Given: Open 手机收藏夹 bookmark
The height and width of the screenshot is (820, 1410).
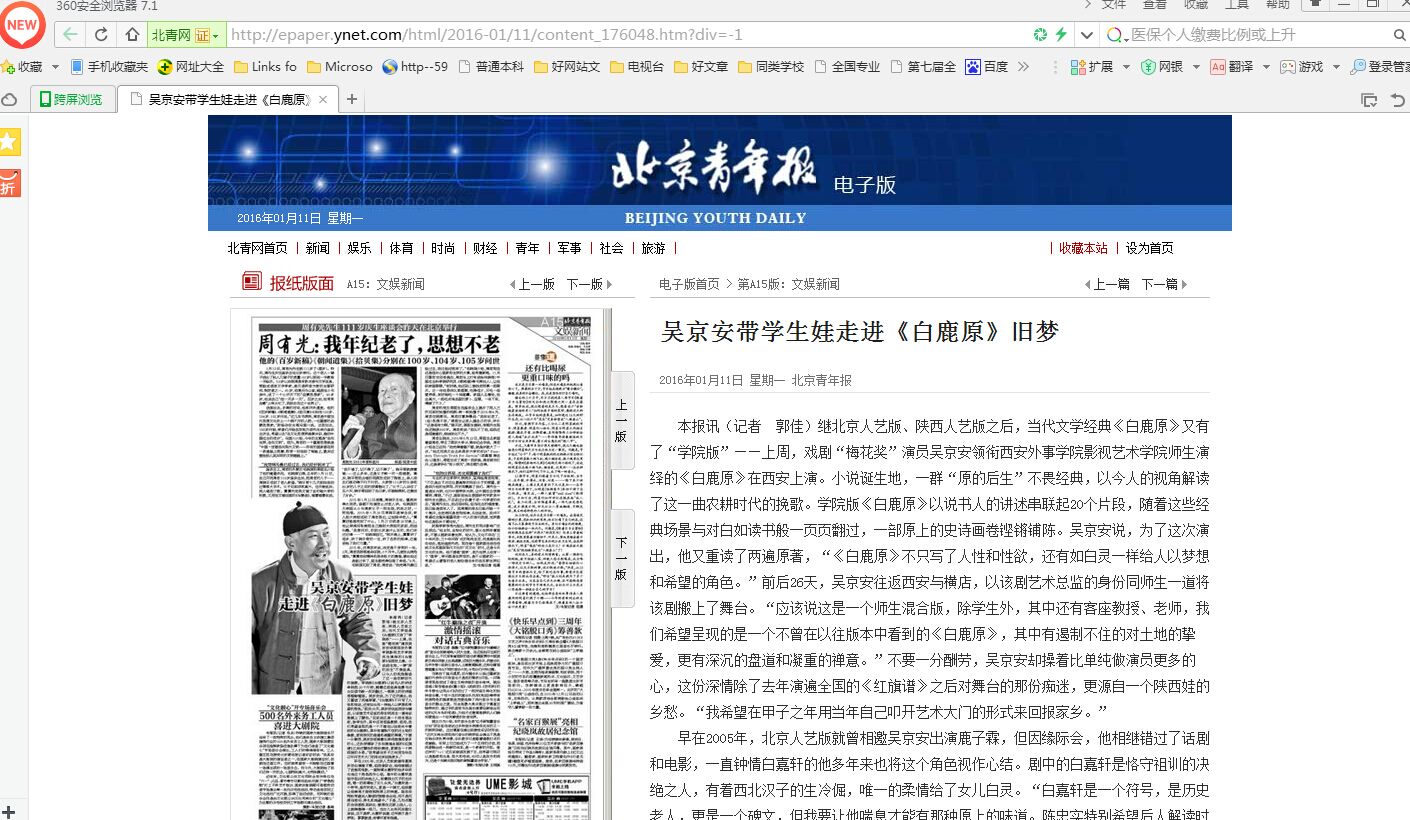Looking at the screenshot, I should 110,67.
